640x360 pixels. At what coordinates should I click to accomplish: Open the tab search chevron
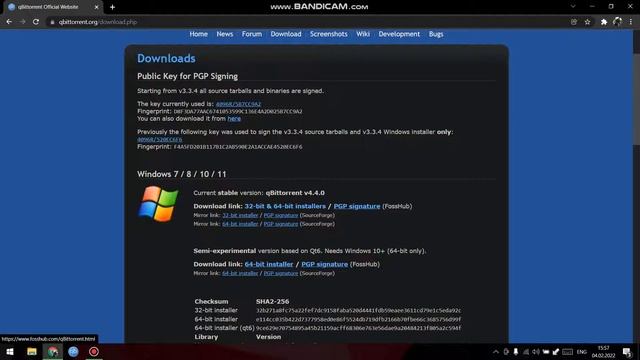(x=573, y=7)
